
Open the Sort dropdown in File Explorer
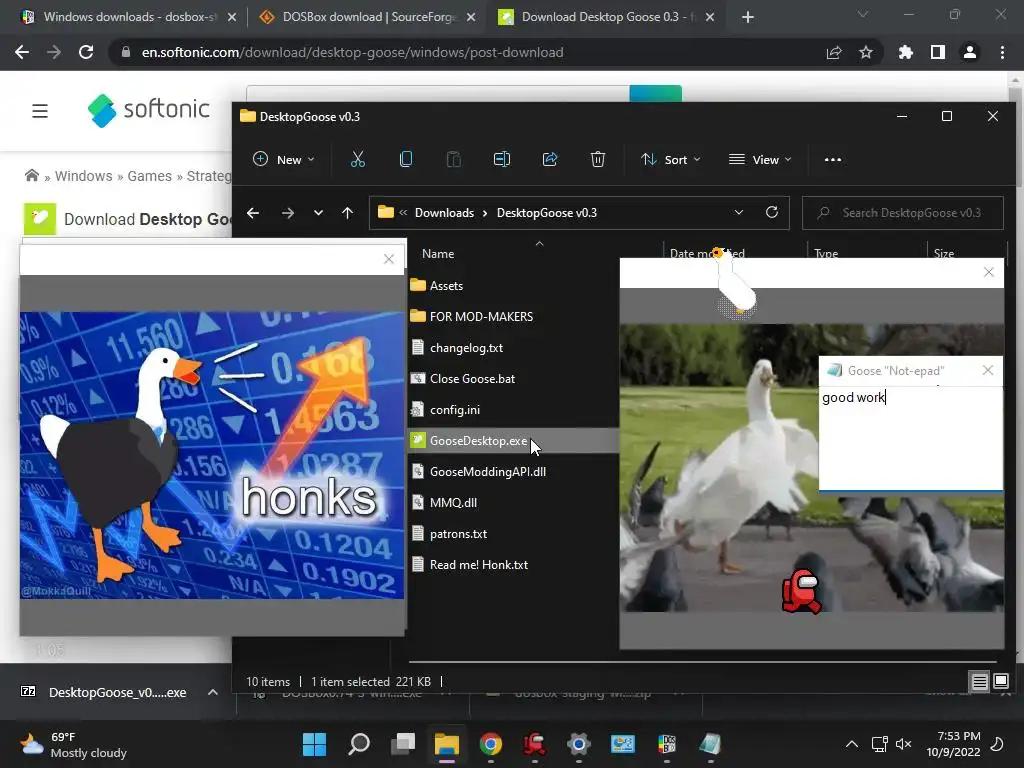pyautogui.click(x=671, y=159)
